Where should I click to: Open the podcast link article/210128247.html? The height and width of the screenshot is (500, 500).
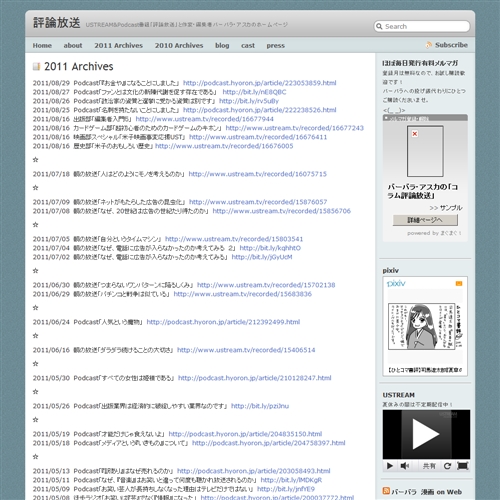255,378
